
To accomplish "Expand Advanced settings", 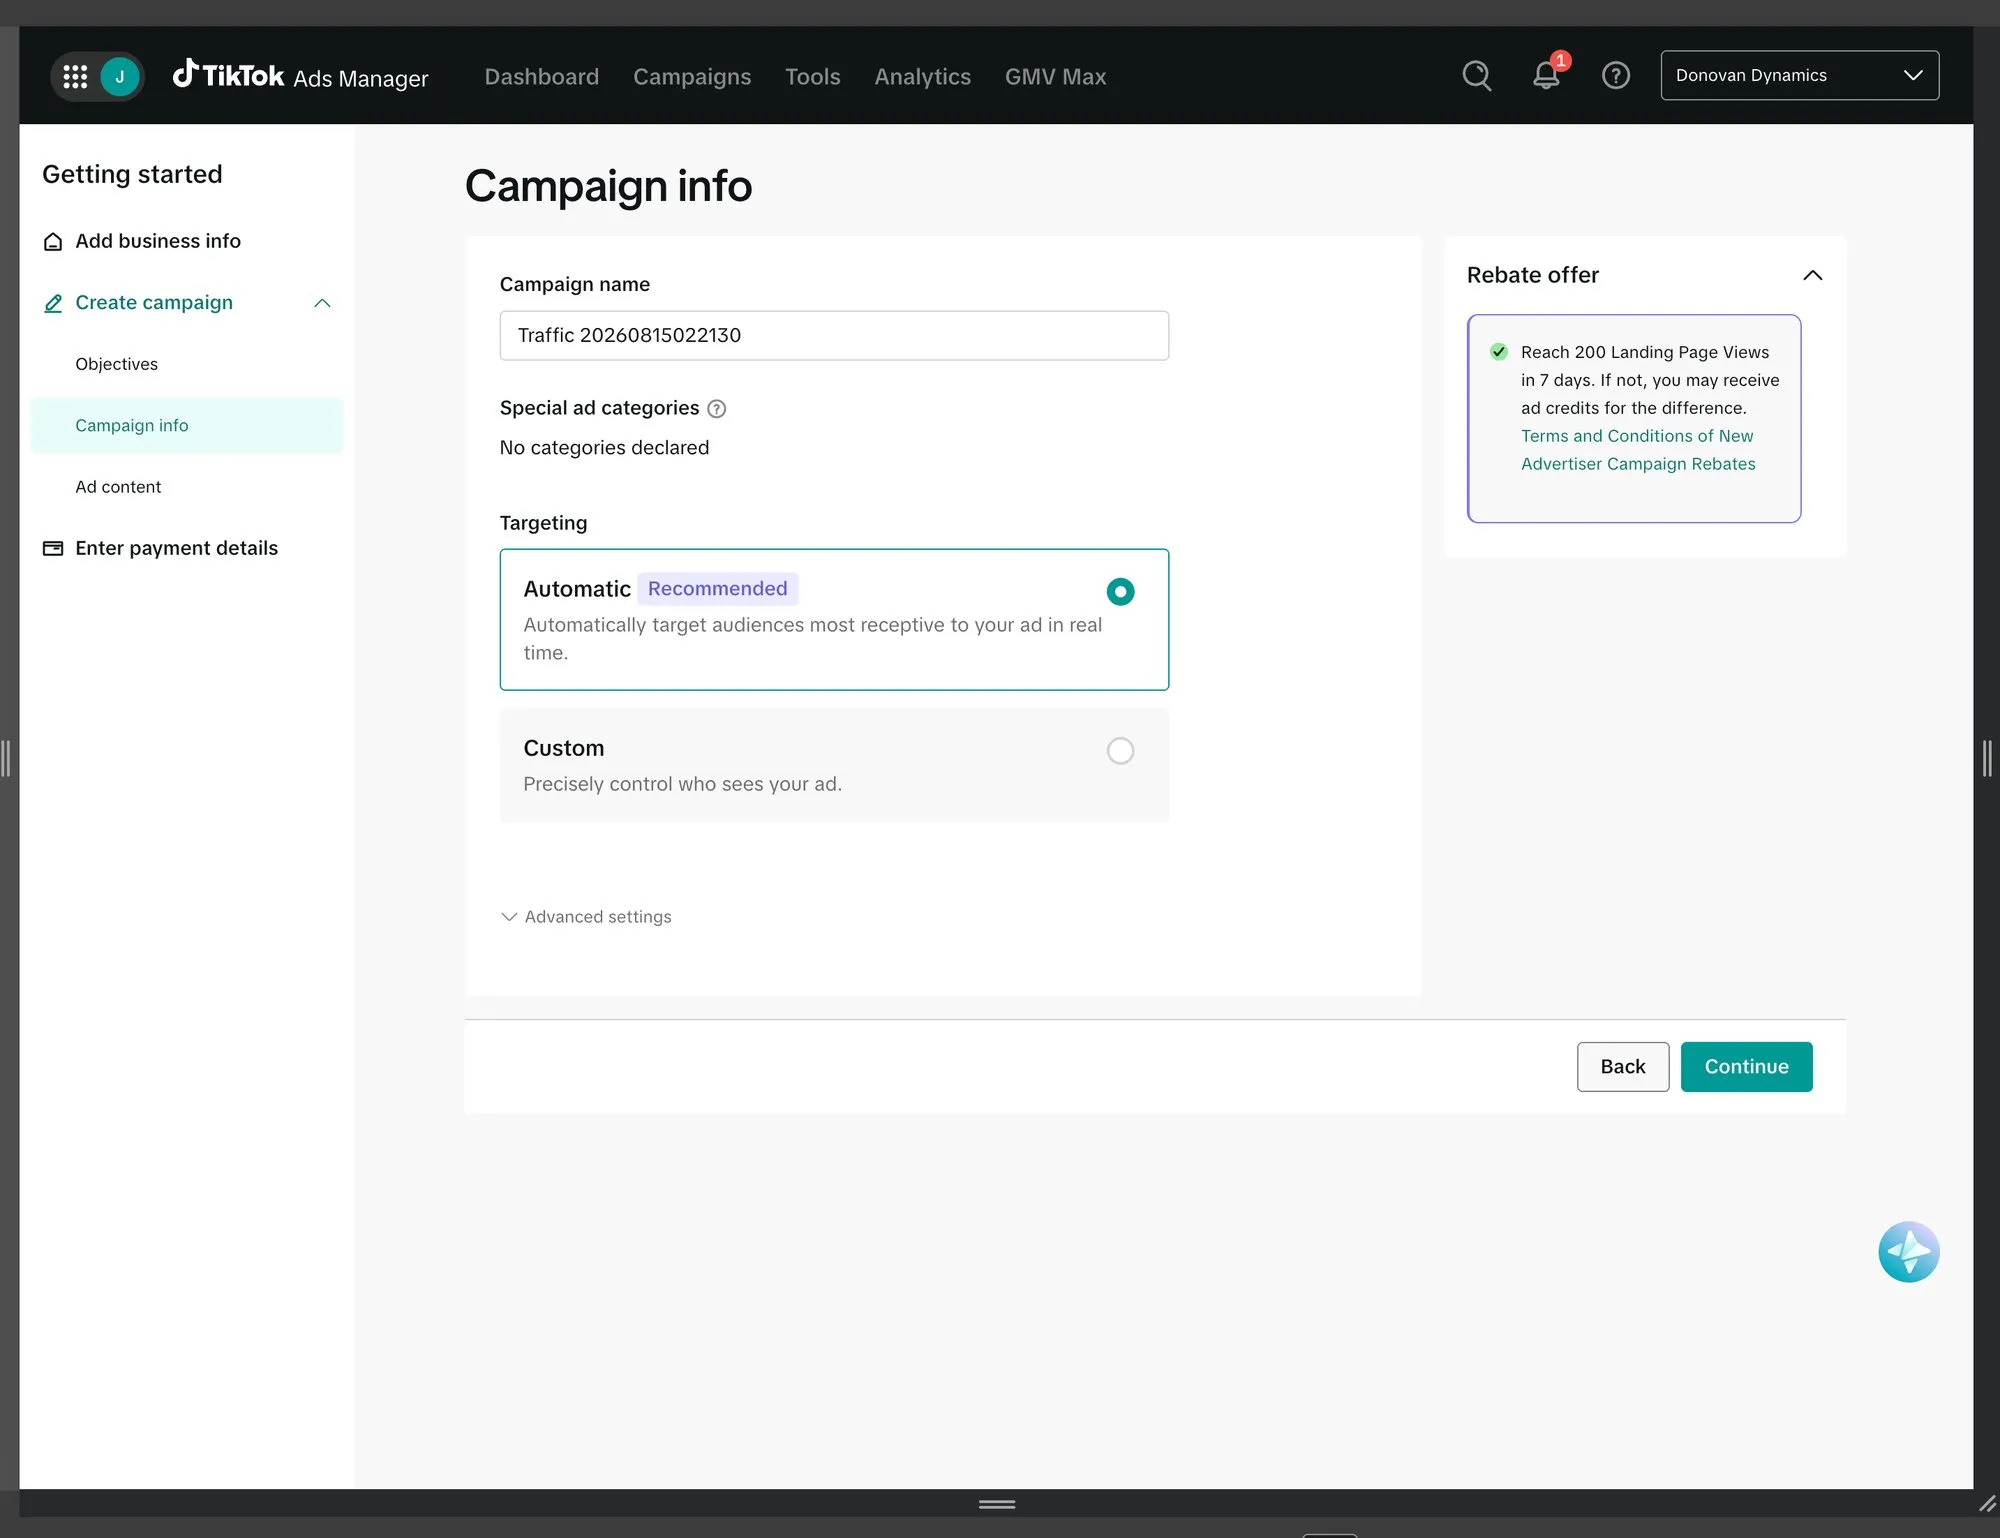I will (586, 917).
